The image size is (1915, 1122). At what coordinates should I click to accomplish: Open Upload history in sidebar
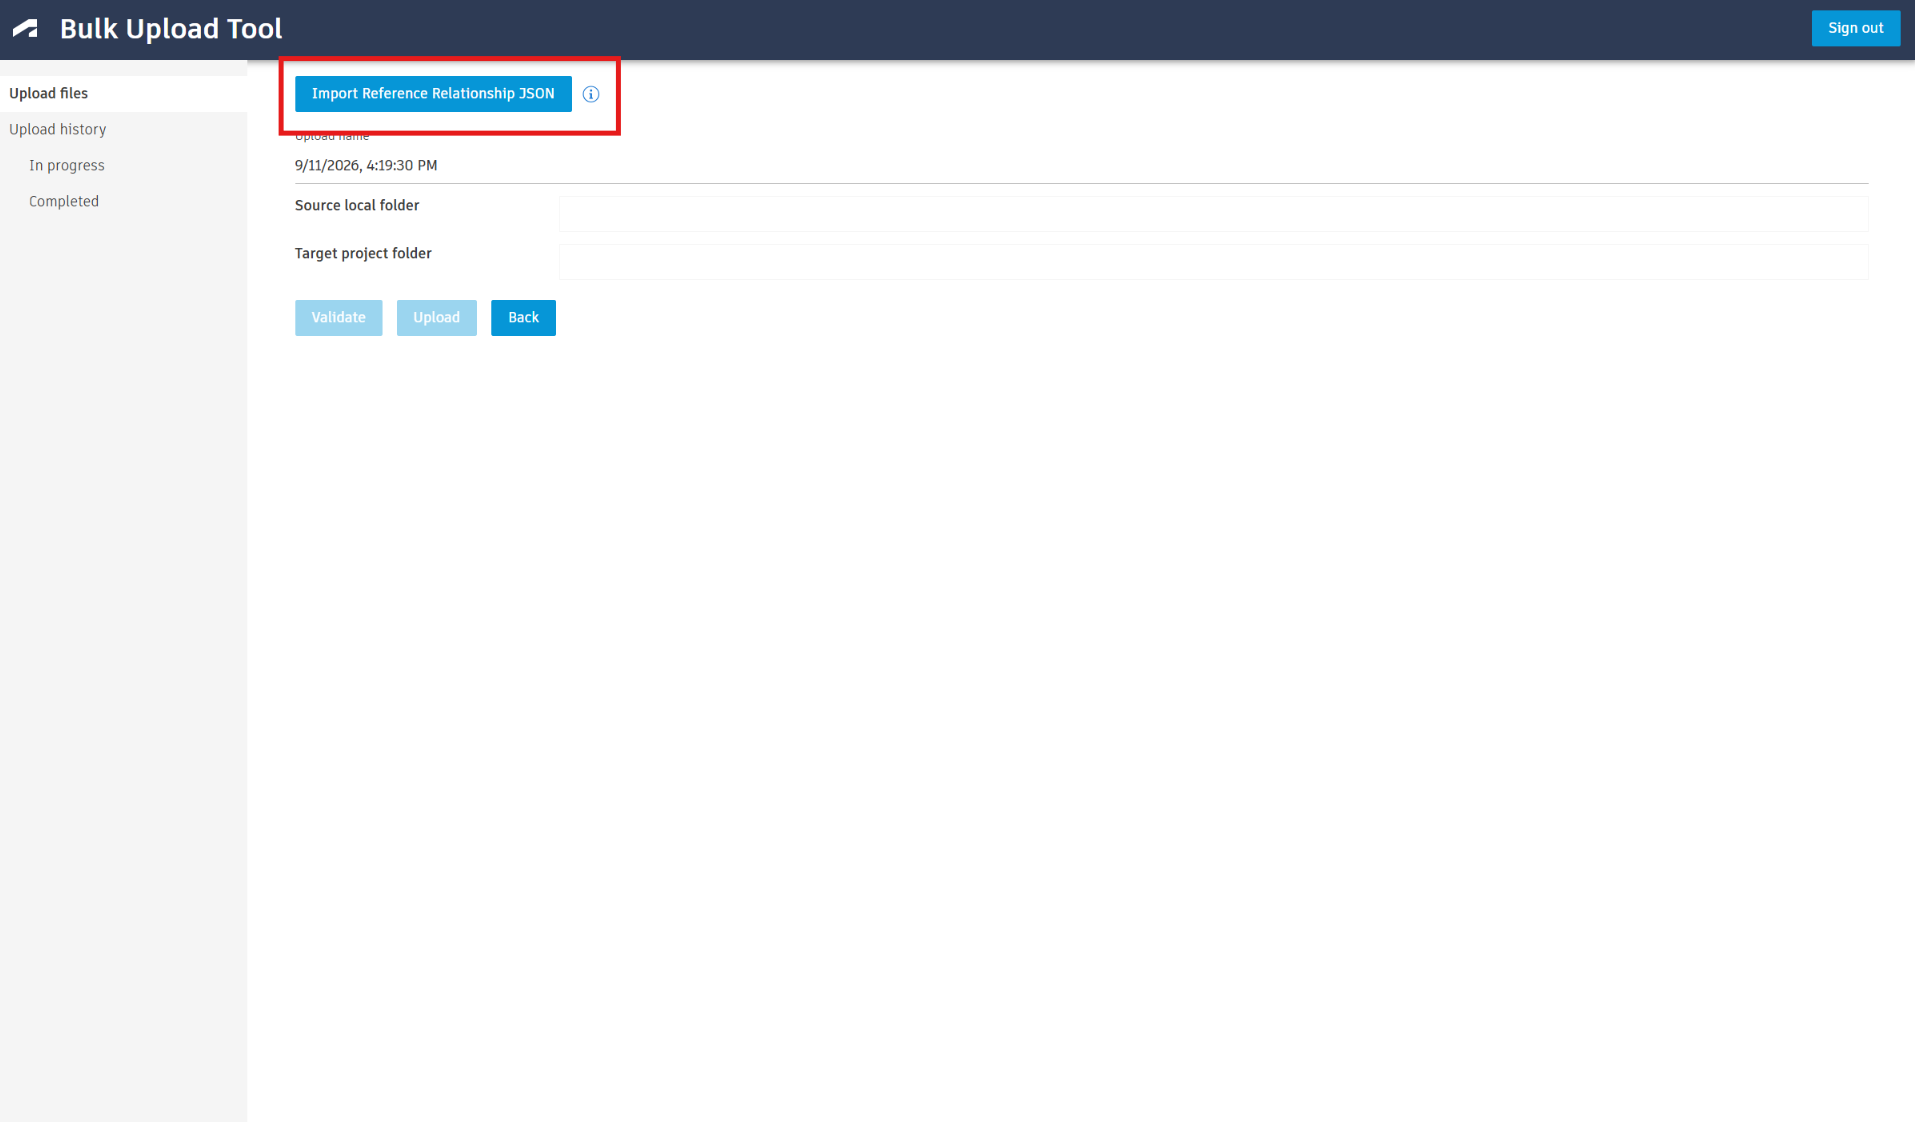123,130
